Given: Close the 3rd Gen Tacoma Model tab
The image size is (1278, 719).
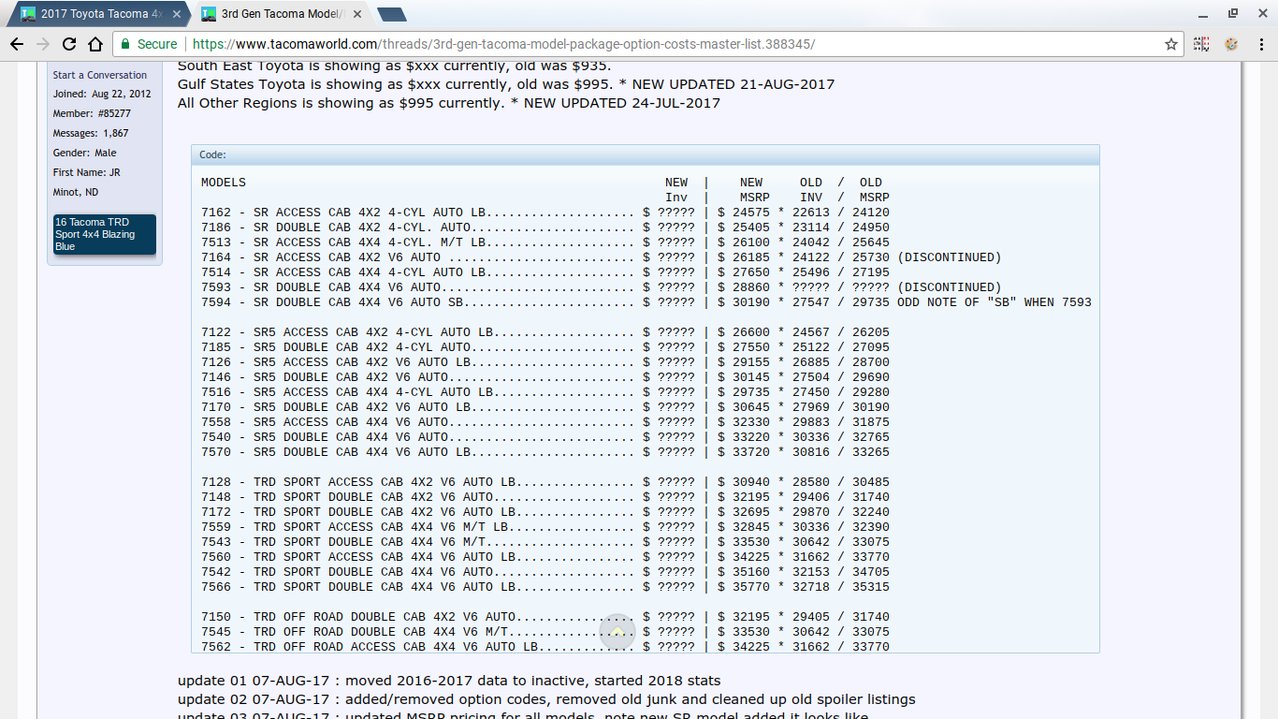Looking at the screenshot, I should 355,14.
